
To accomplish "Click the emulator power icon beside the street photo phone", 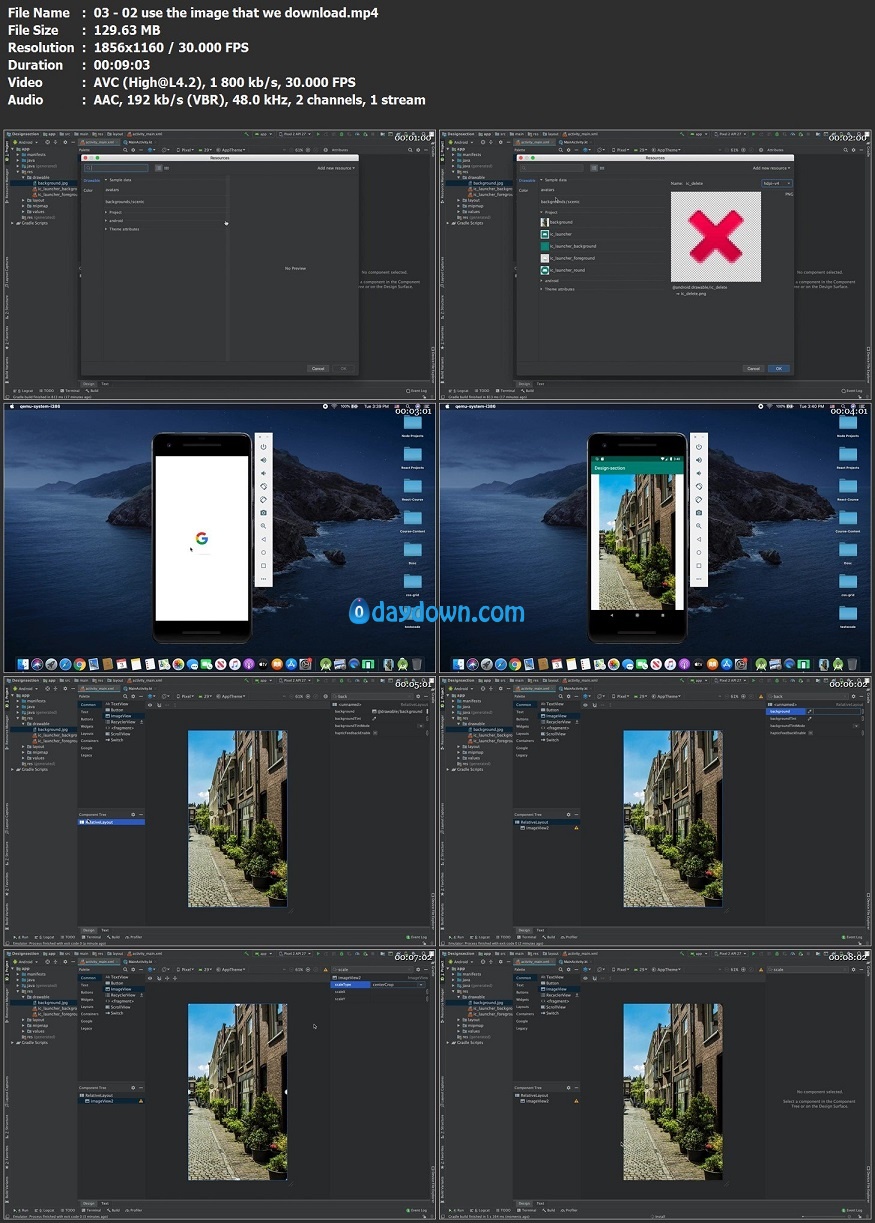I will [698, 447].
